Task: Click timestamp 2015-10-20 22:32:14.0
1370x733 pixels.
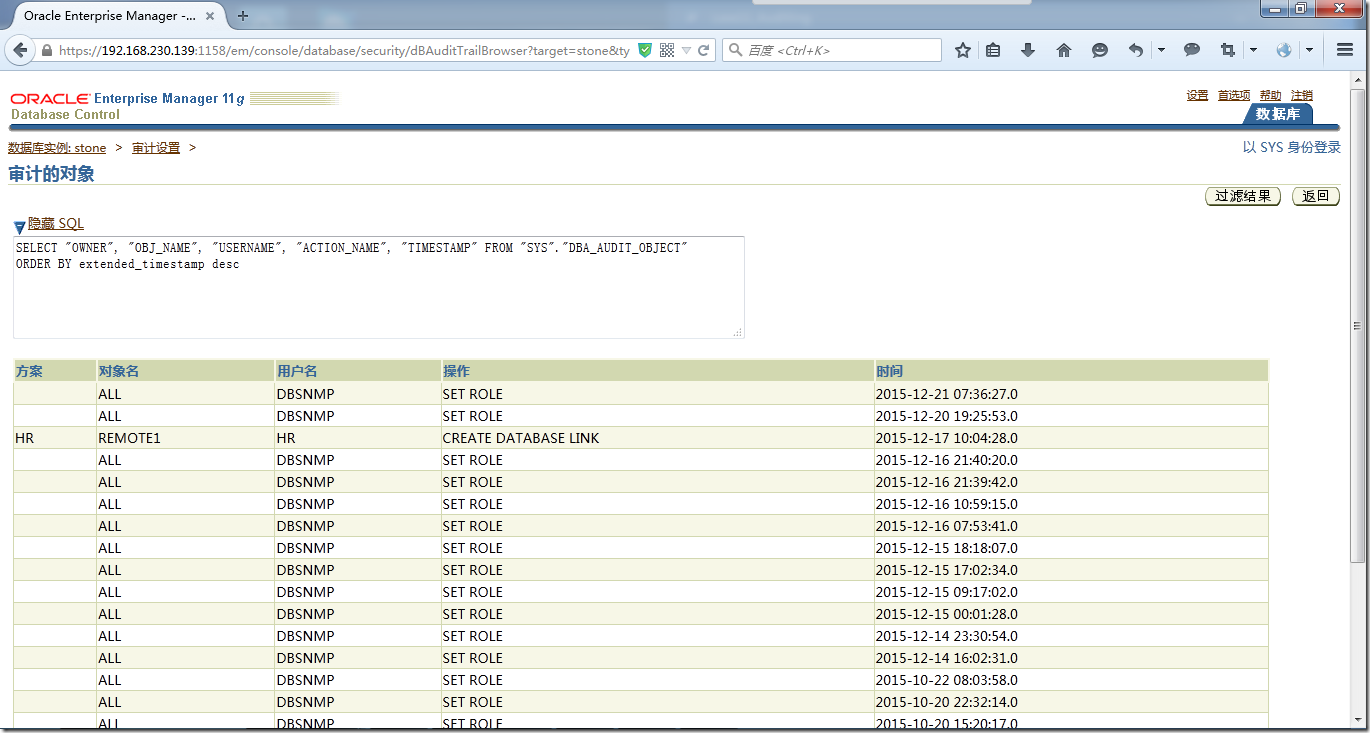Action: click(x=946, y=702)
